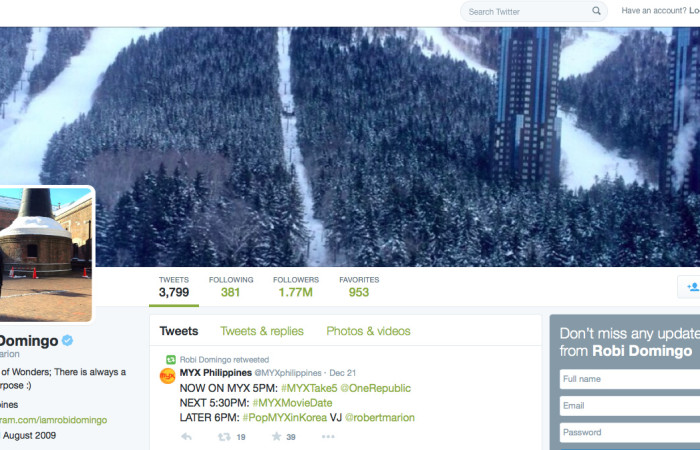
Task: Open the @robertmarion mention link
Action: tap(380, 417)
